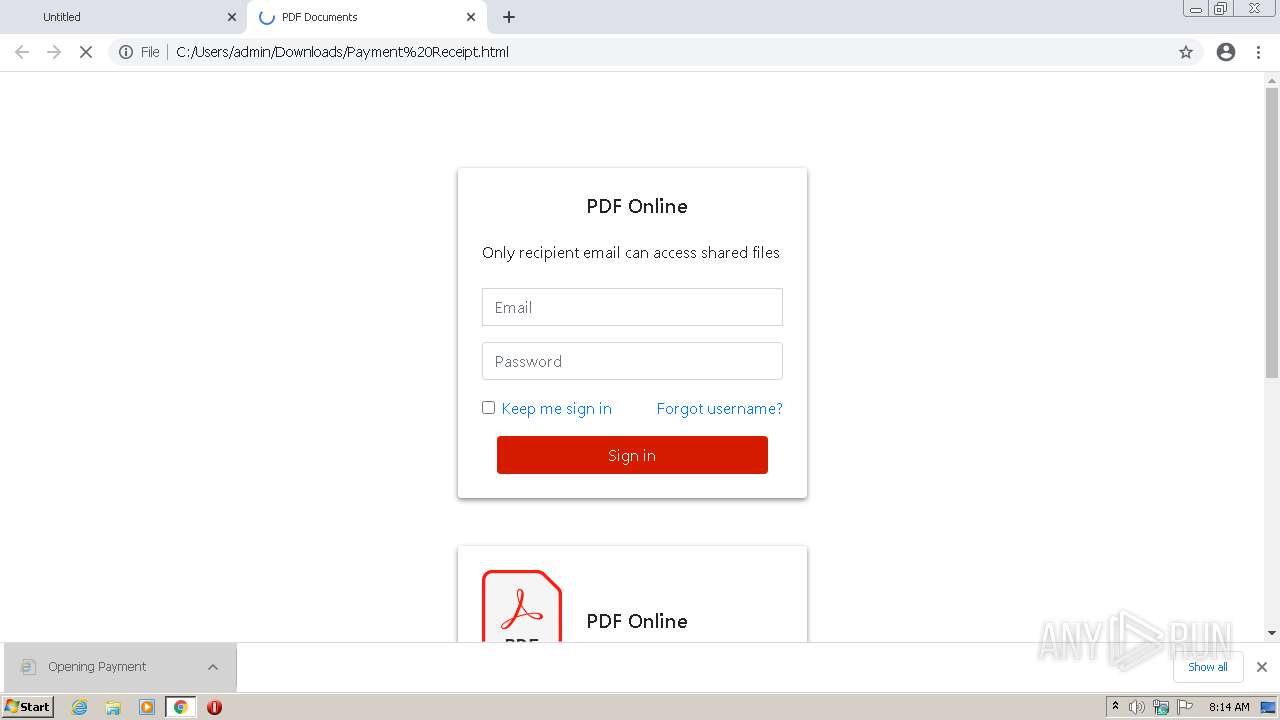Open the media player taskbar icon
Screen dimensions: 1280x720
coord(147,707)
